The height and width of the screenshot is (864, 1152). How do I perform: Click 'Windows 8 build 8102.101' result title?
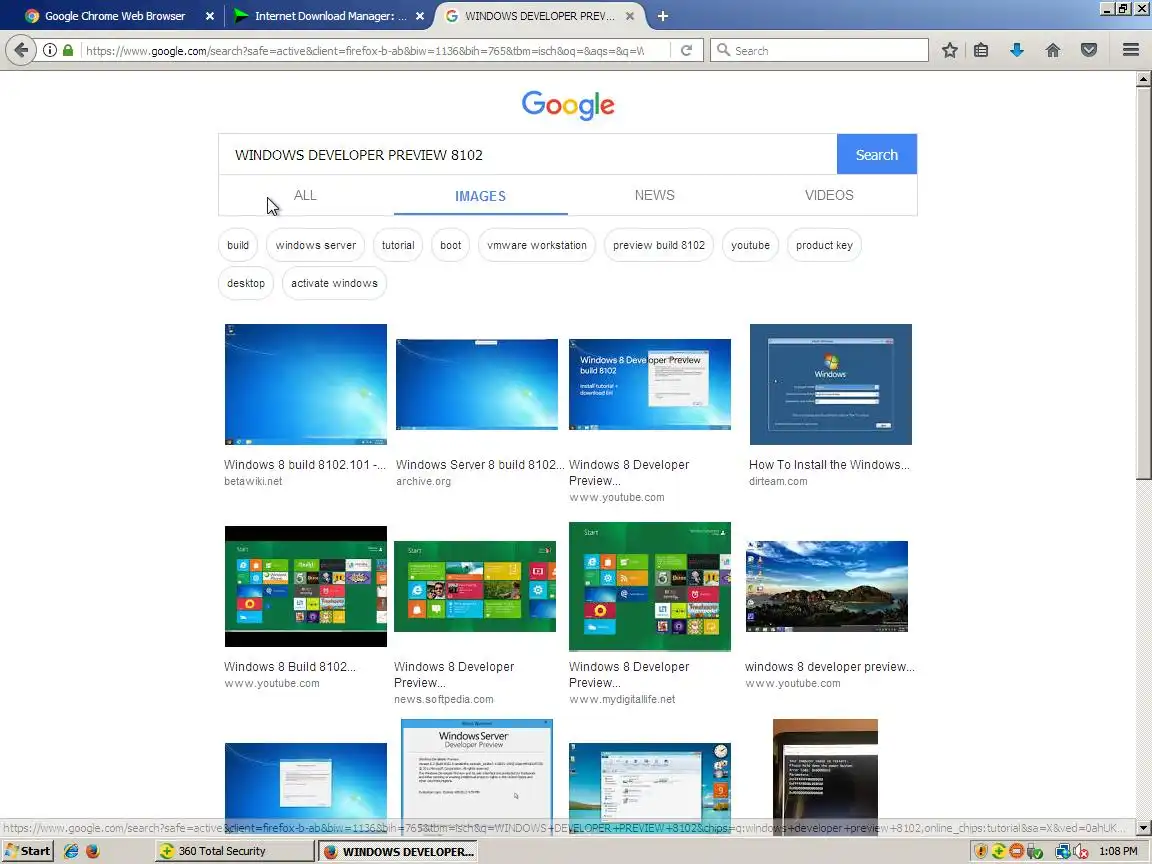(x=304, y=465)
